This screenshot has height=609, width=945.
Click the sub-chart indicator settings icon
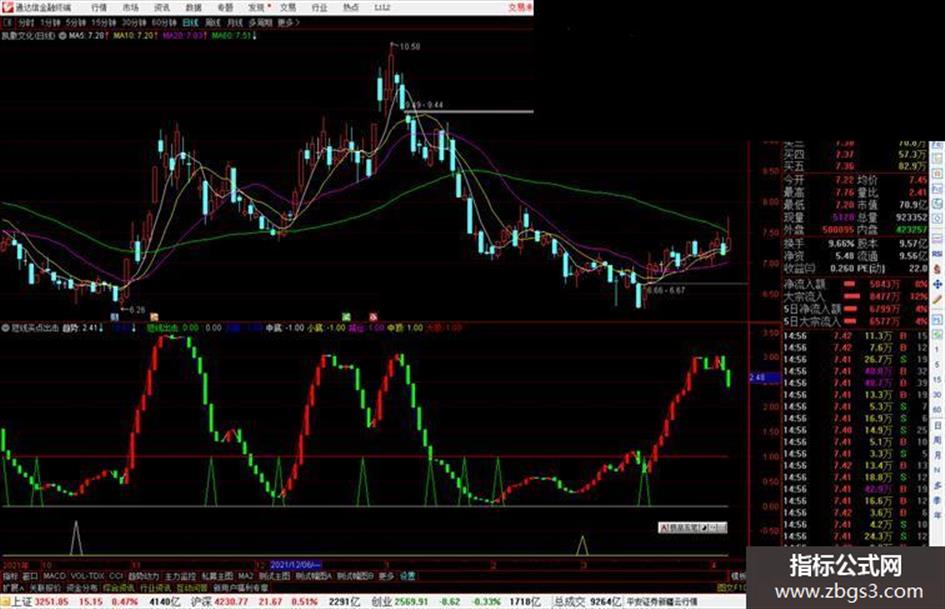6,329
